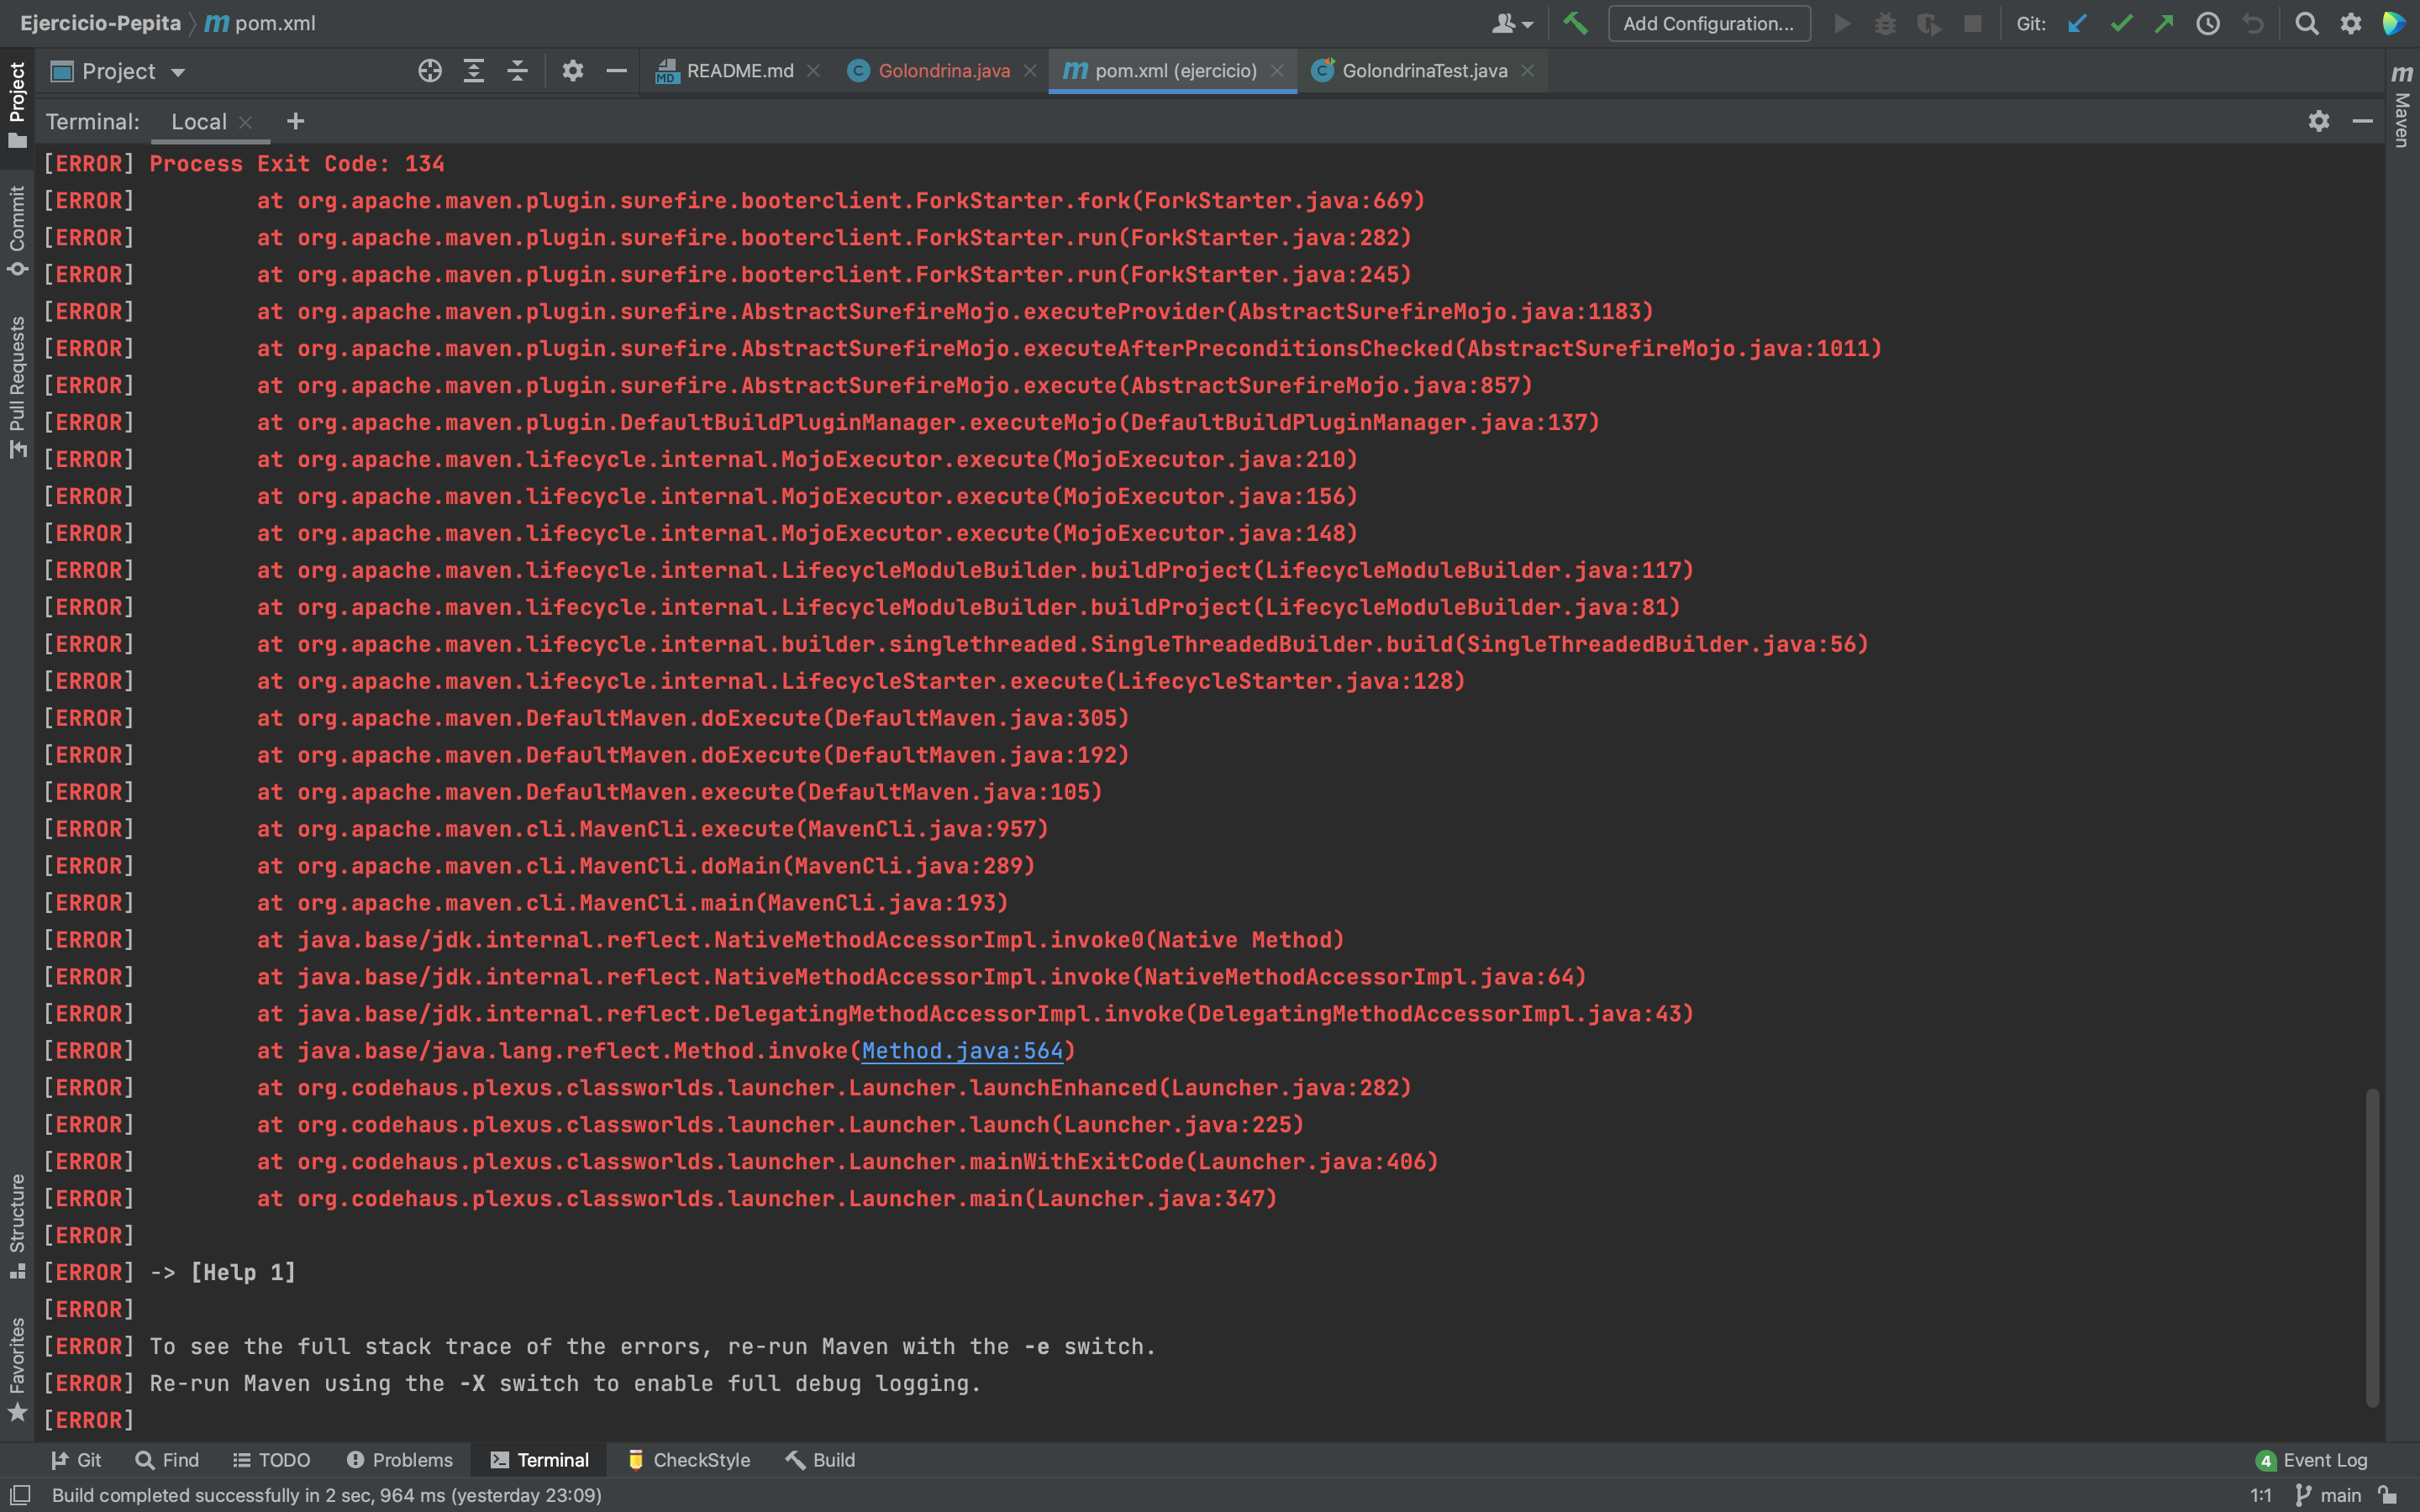
Task: Show Git history clock icon
Action: pos(2208,23)
